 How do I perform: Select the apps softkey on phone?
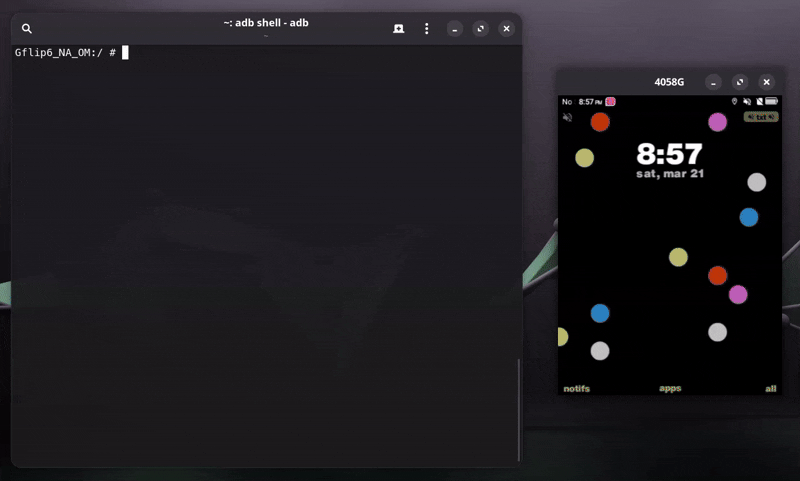(x=670, y=388)
